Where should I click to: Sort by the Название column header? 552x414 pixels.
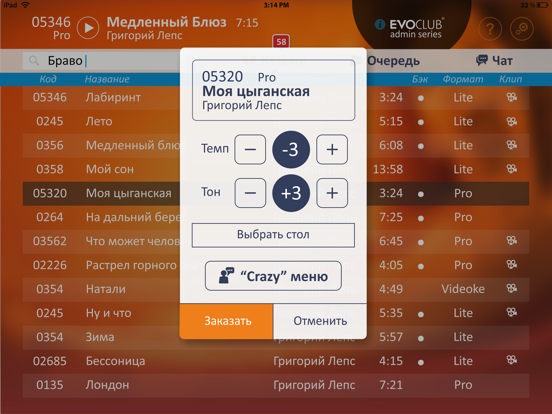click(107, 79)
